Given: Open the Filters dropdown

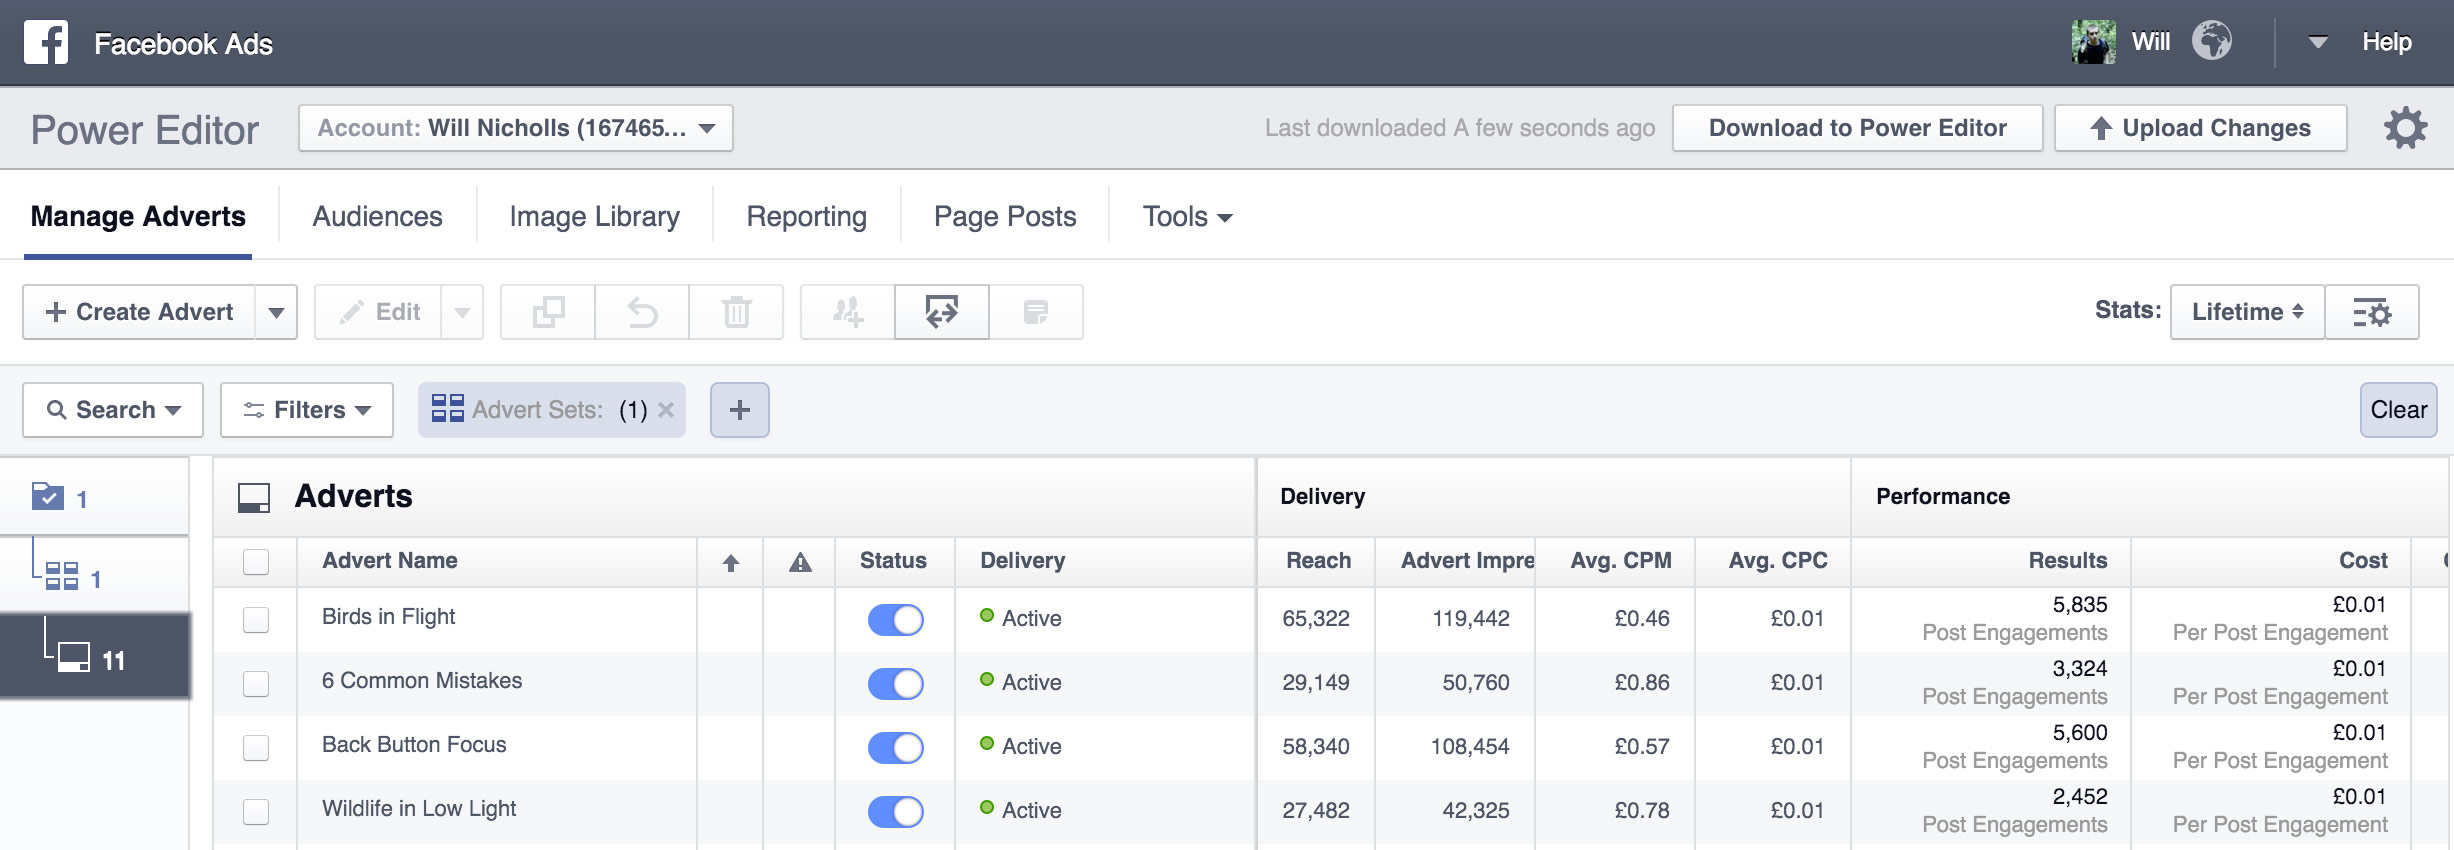Looking at the screenshot, I should click(x=307, y=410).
